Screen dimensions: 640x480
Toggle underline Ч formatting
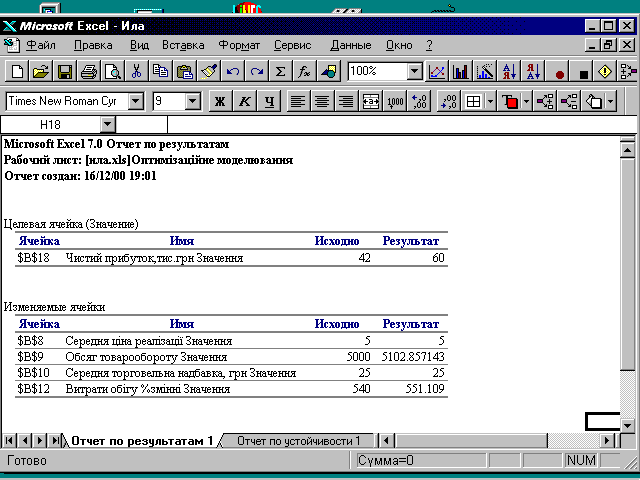[x=269, y=101]
